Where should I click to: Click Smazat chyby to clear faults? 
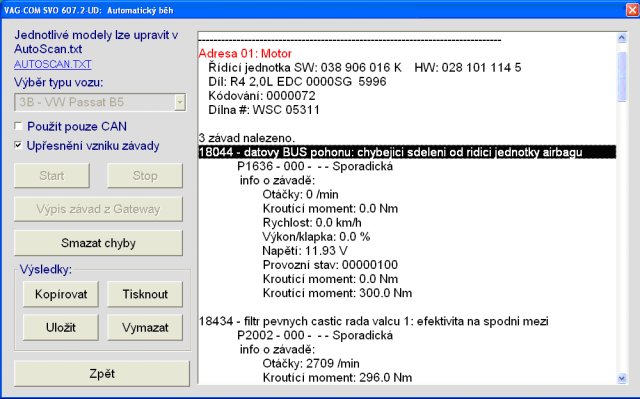coord(98,243)
